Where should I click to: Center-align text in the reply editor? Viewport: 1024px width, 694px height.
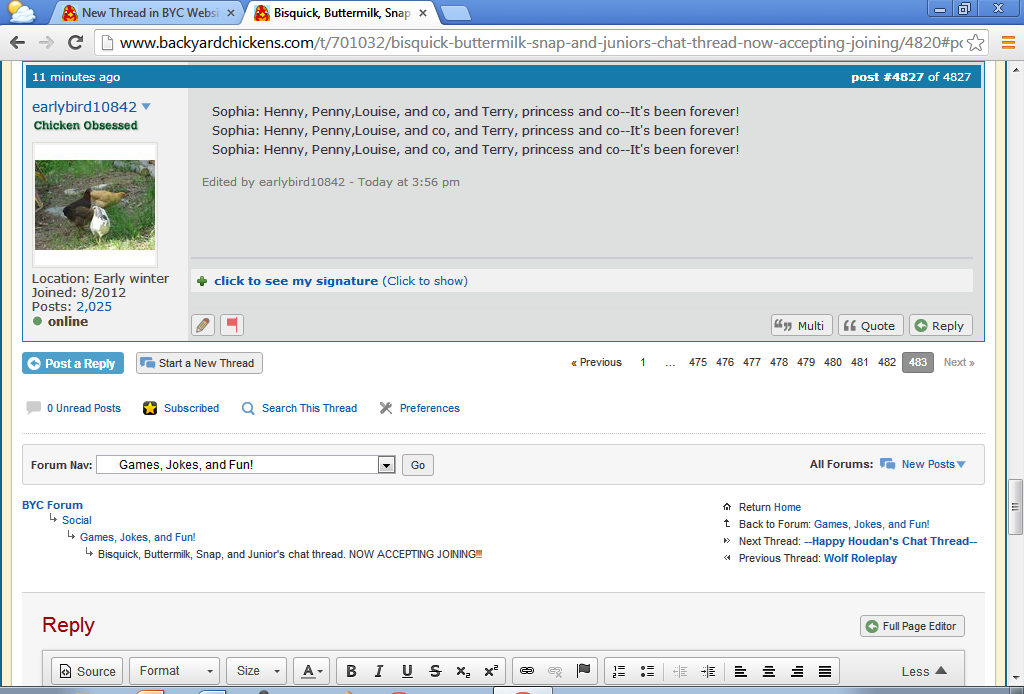pos(769,671)
